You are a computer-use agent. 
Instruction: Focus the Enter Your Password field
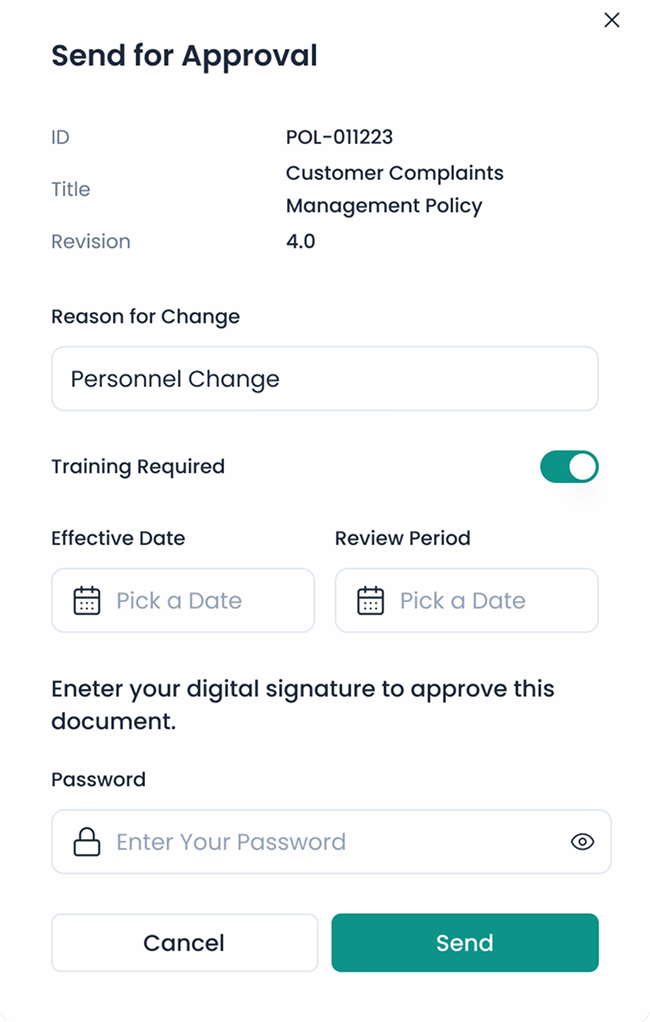click(x=331, y=841)
